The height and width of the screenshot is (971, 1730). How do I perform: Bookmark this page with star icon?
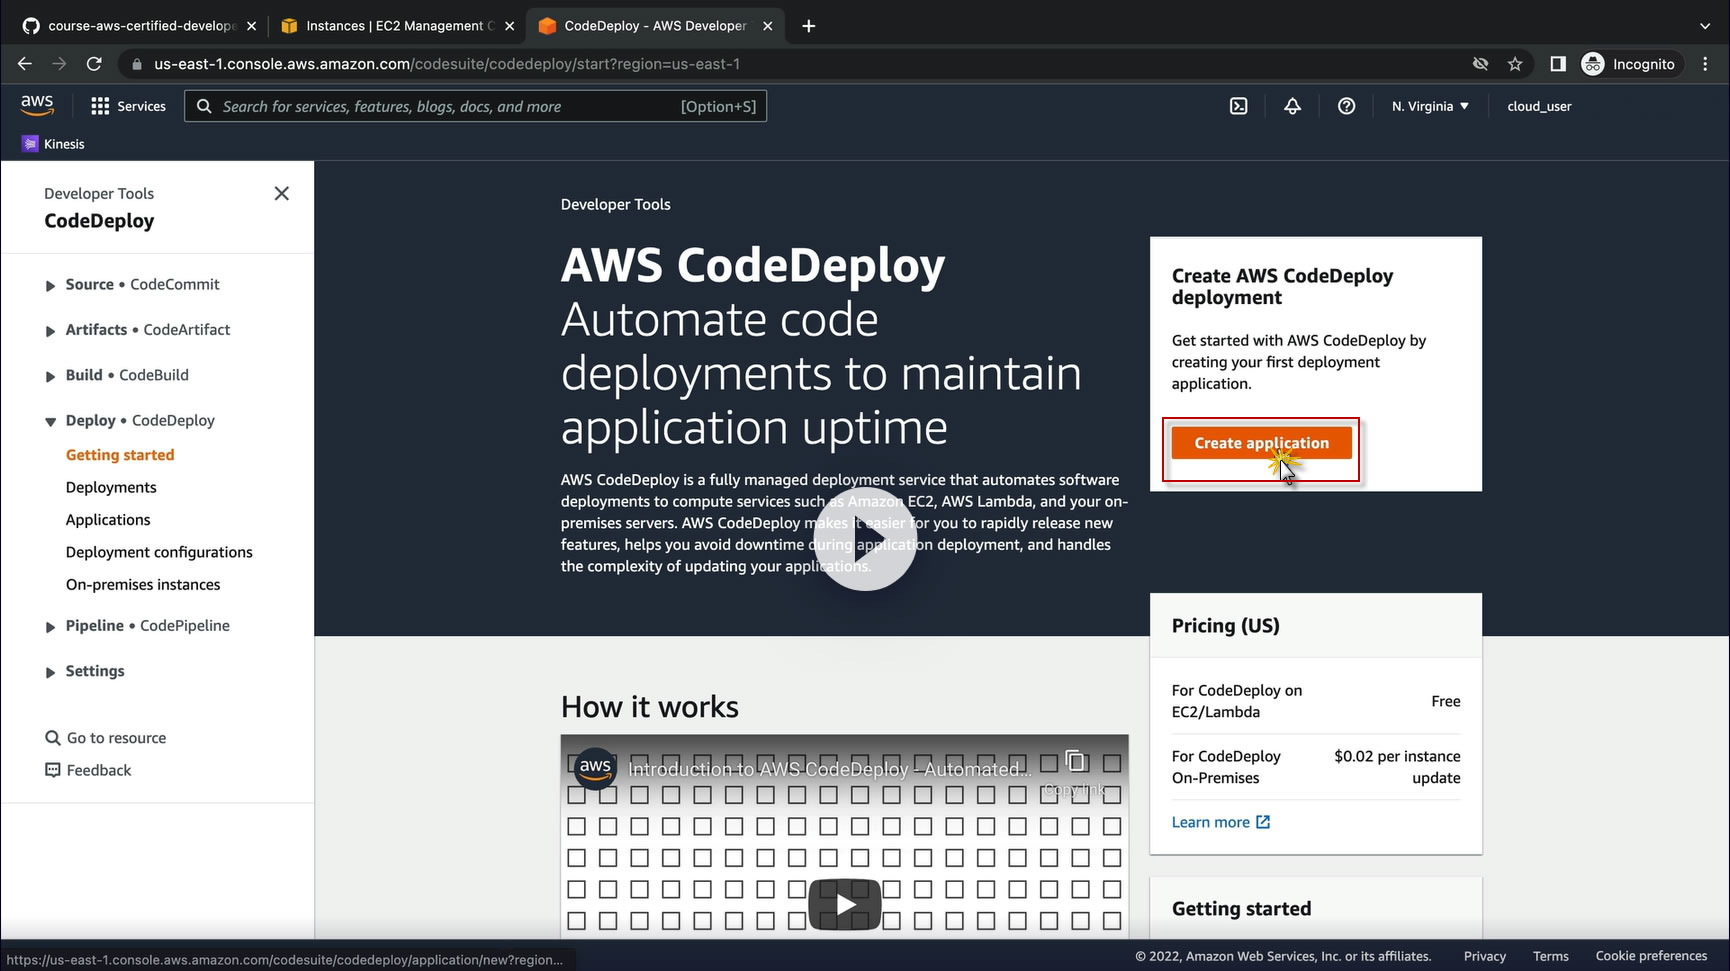click(x=1515, y=64)
